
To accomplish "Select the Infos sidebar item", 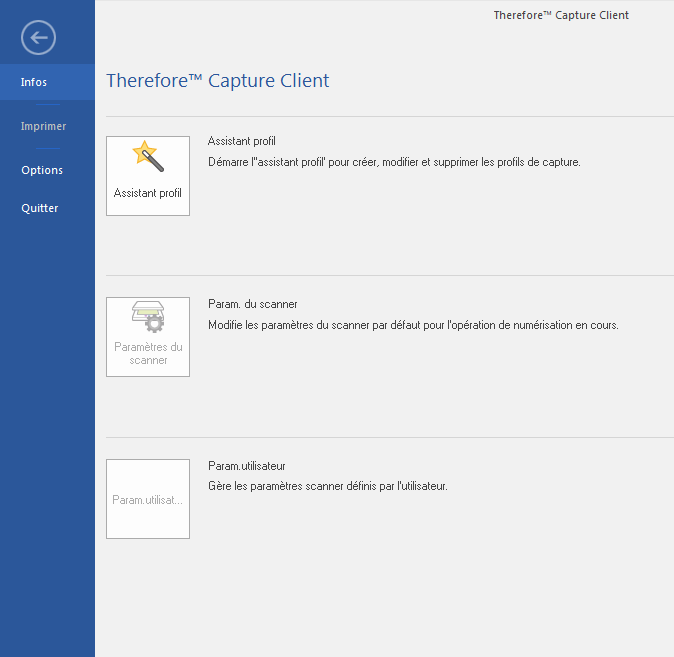I will [34, 82].
